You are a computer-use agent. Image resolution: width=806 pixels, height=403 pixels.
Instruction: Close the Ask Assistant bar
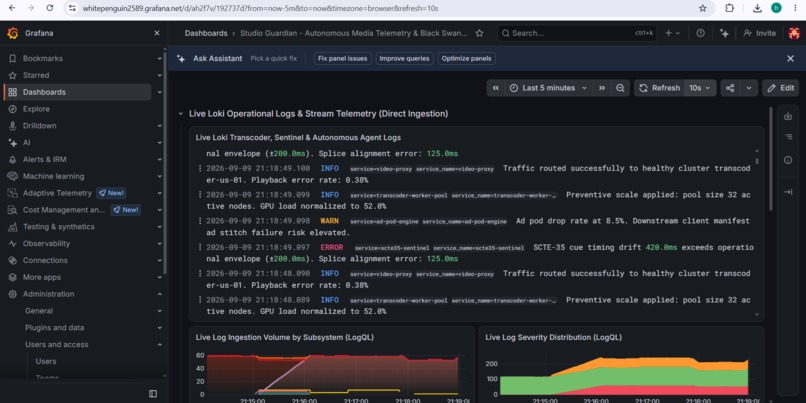(791, 59)
